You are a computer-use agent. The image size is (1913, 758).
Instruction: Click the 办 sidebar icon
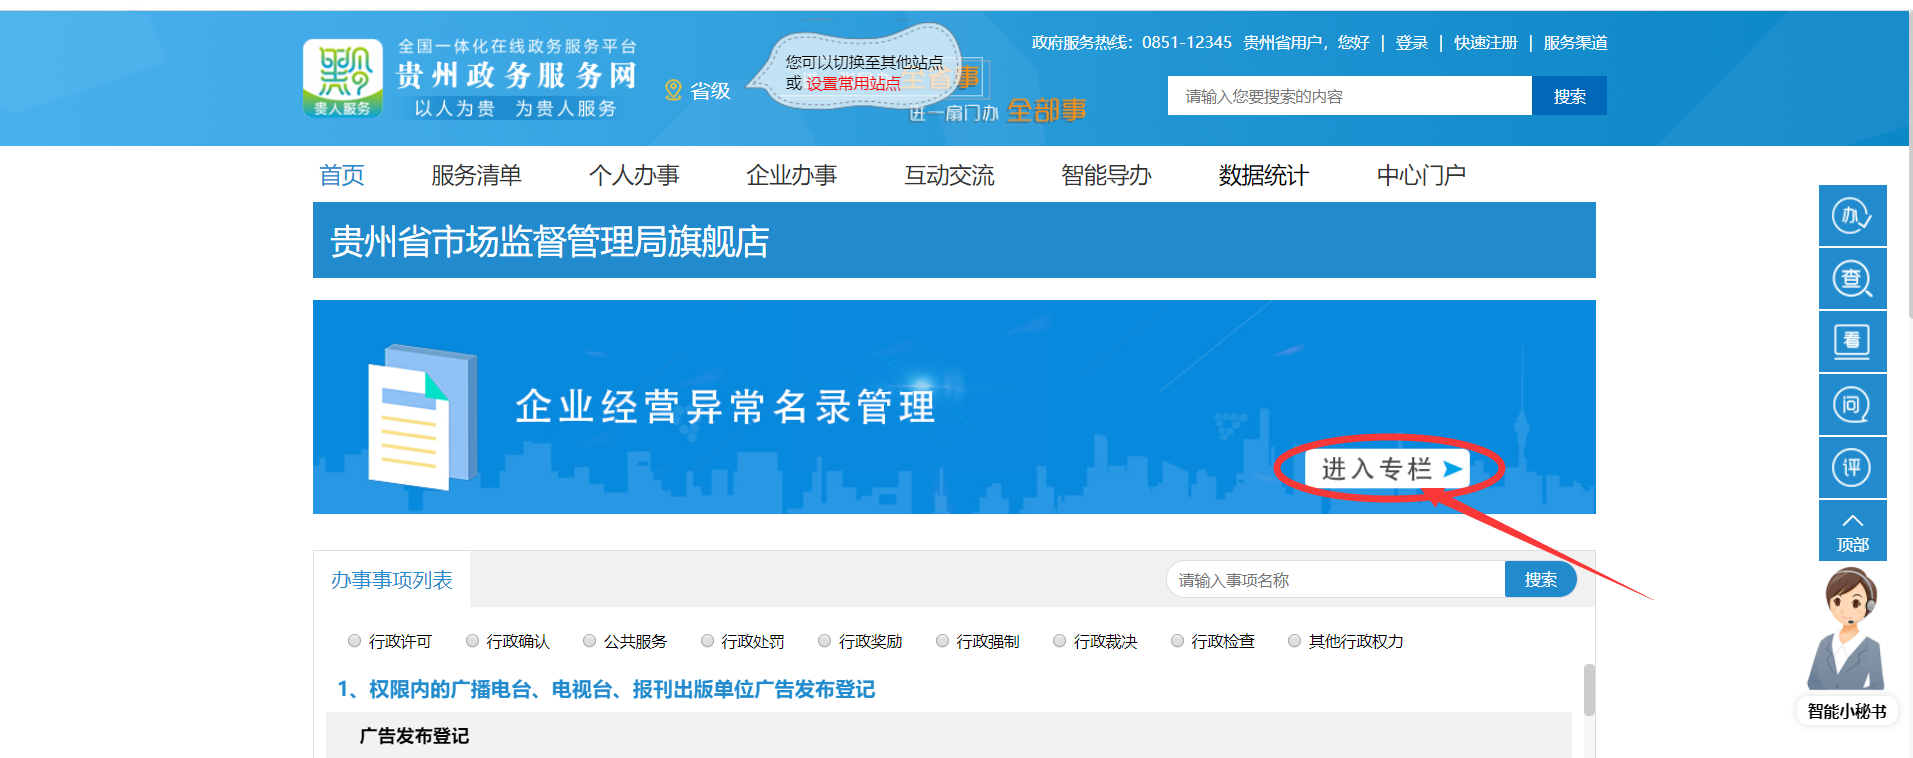pyautogui.click(x=1851, y=216)
